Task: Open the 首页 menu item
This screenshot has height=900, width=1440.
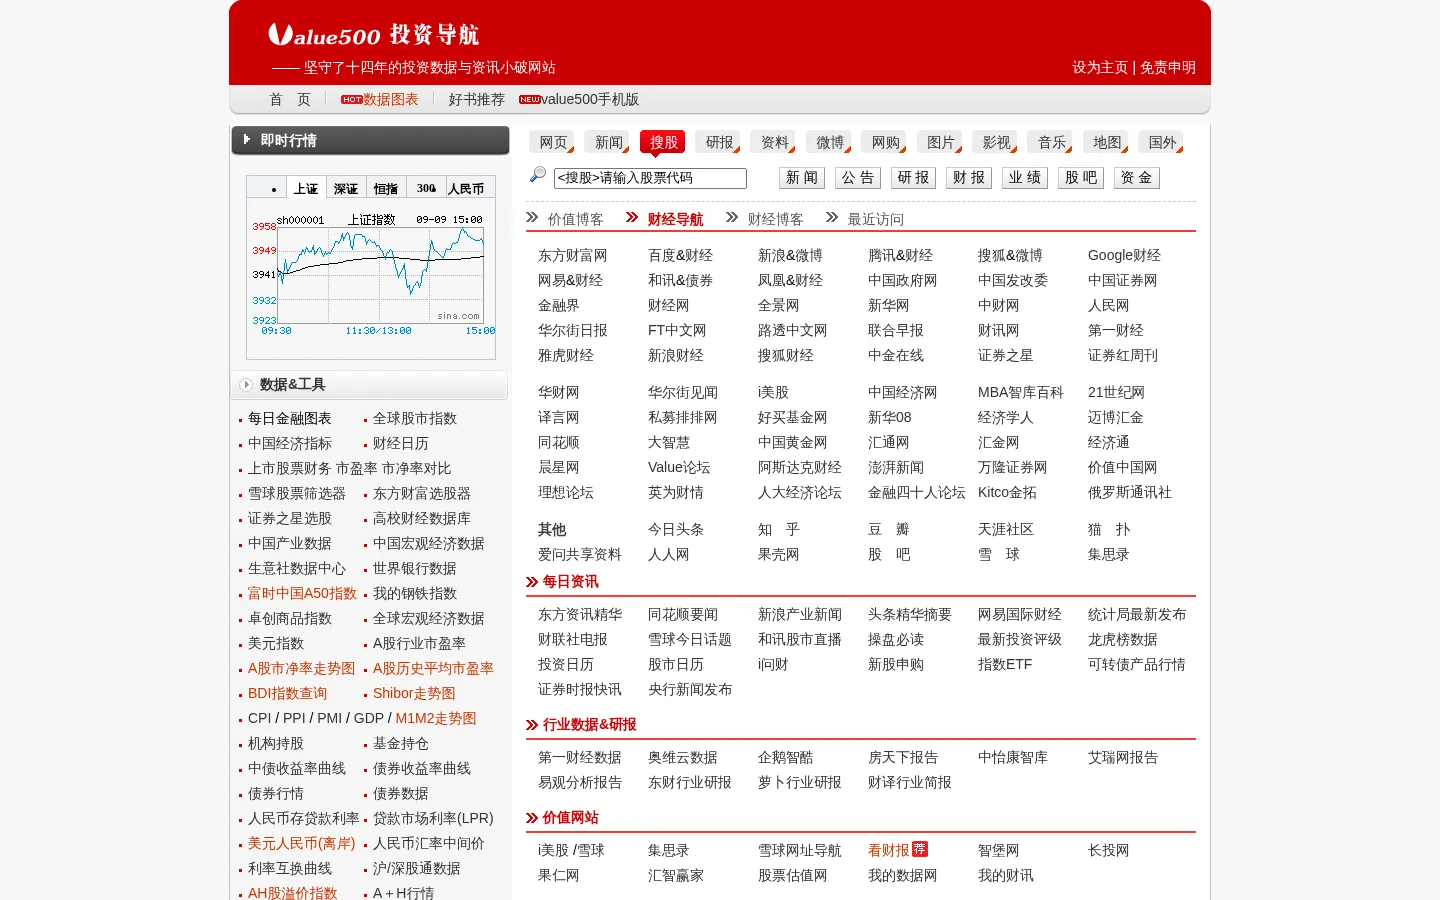Action: [x=290, y=99]
